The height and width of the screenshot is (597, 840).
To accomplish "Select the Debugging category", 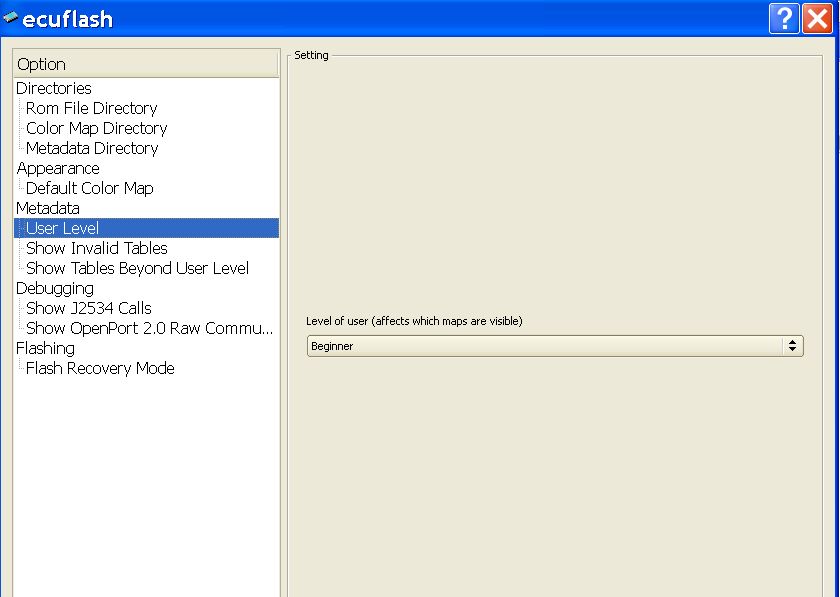I will click(55, 288).
